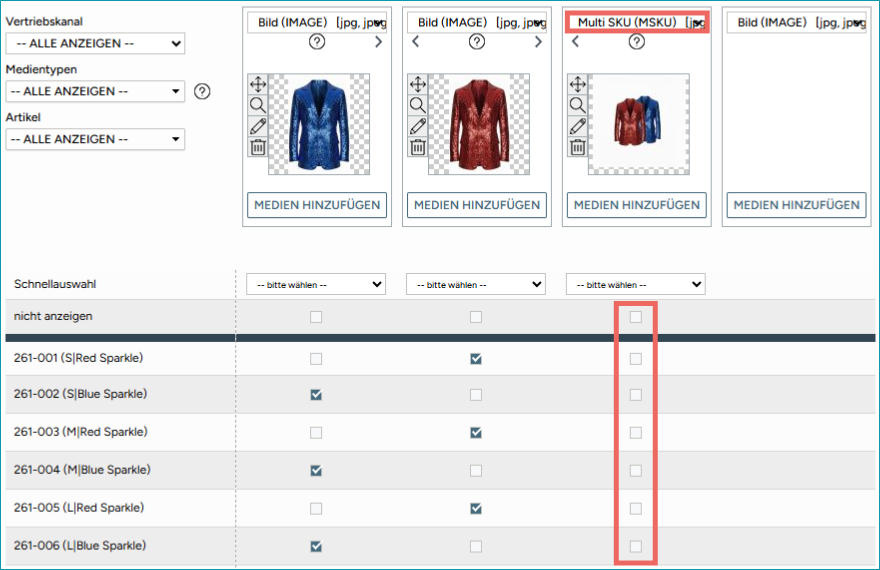Open media type dropdown of red jacket card
The height and width of the screenshot is (570, 880).
point(477,22)
